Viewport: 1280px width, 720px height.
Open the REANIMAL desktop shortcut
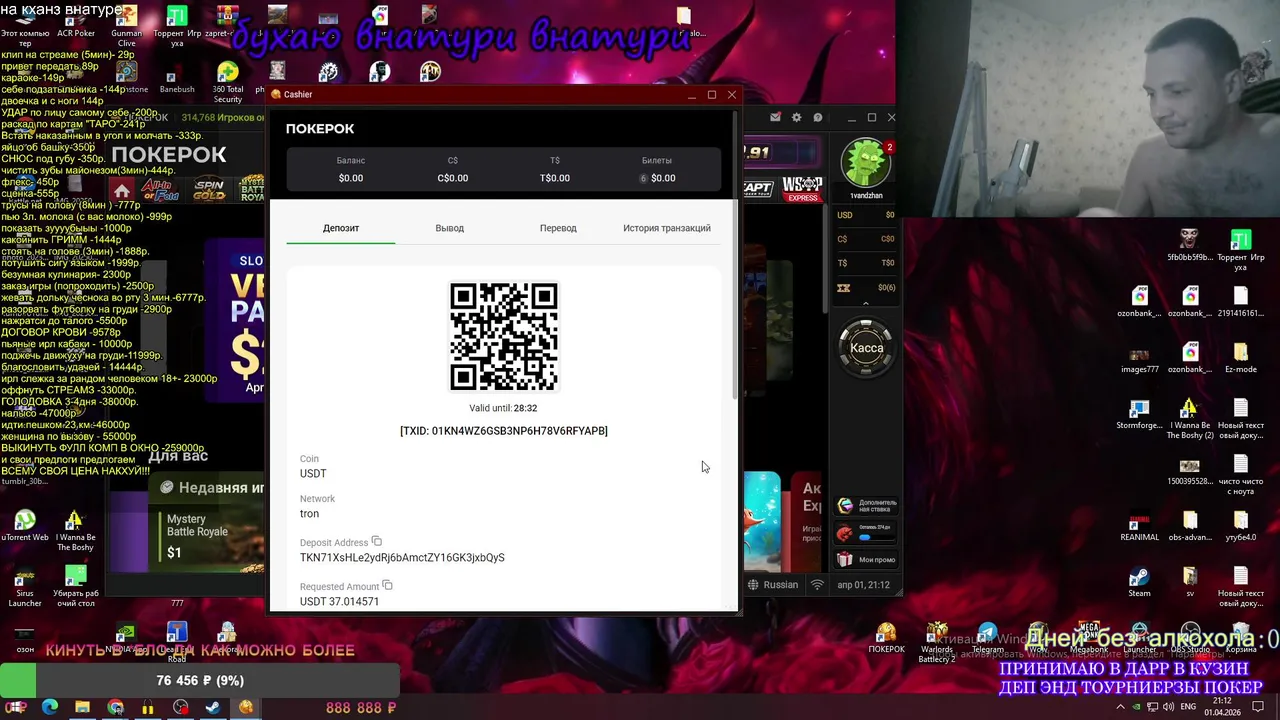point(1139,527)
